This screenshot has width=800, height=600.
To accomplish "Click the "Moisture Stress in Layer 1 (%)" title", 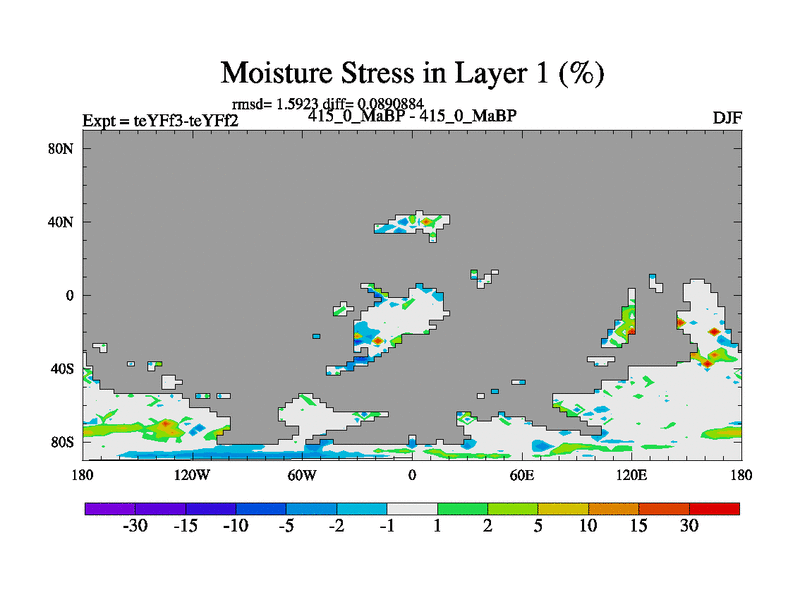I will (x=412, y=73).
